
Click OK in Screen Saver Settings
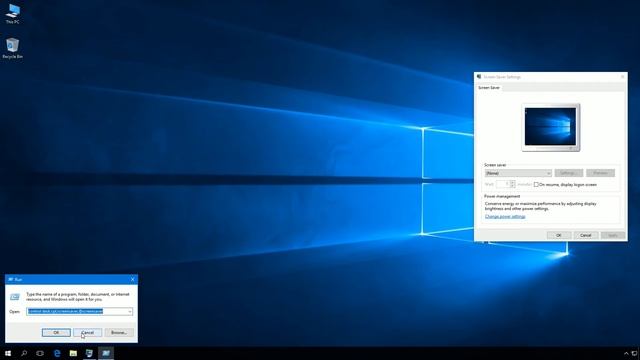[559, 235]
